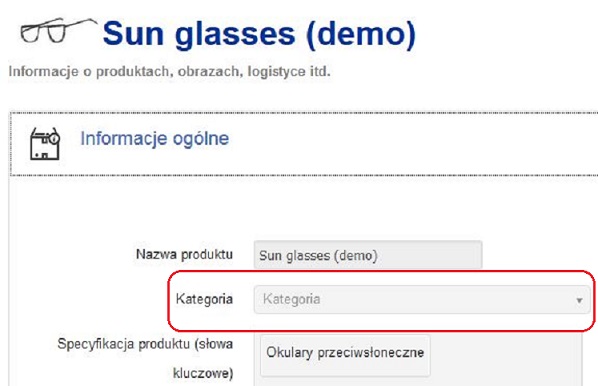
Task: Click the word kluczowe) under Specyfikacja label
Action: (203, 373)
